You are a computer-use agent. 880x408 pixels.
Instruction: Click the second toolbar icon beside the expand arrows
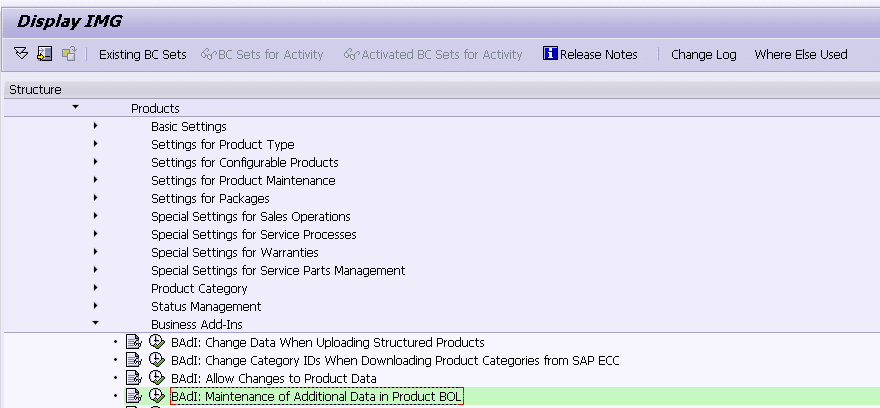tap(45, 54)
